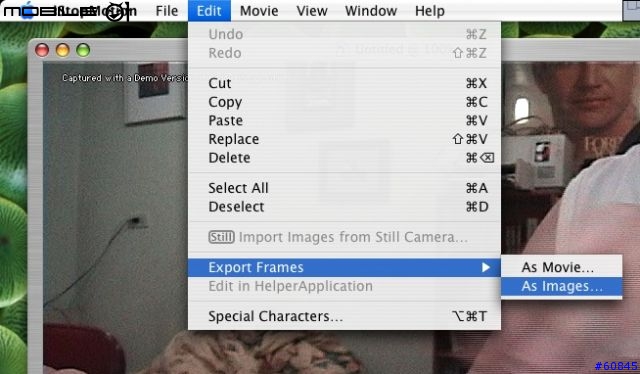Click the green zoom window button
The image size is (640, 374).
pyautogui.click(x=83, y=50)
